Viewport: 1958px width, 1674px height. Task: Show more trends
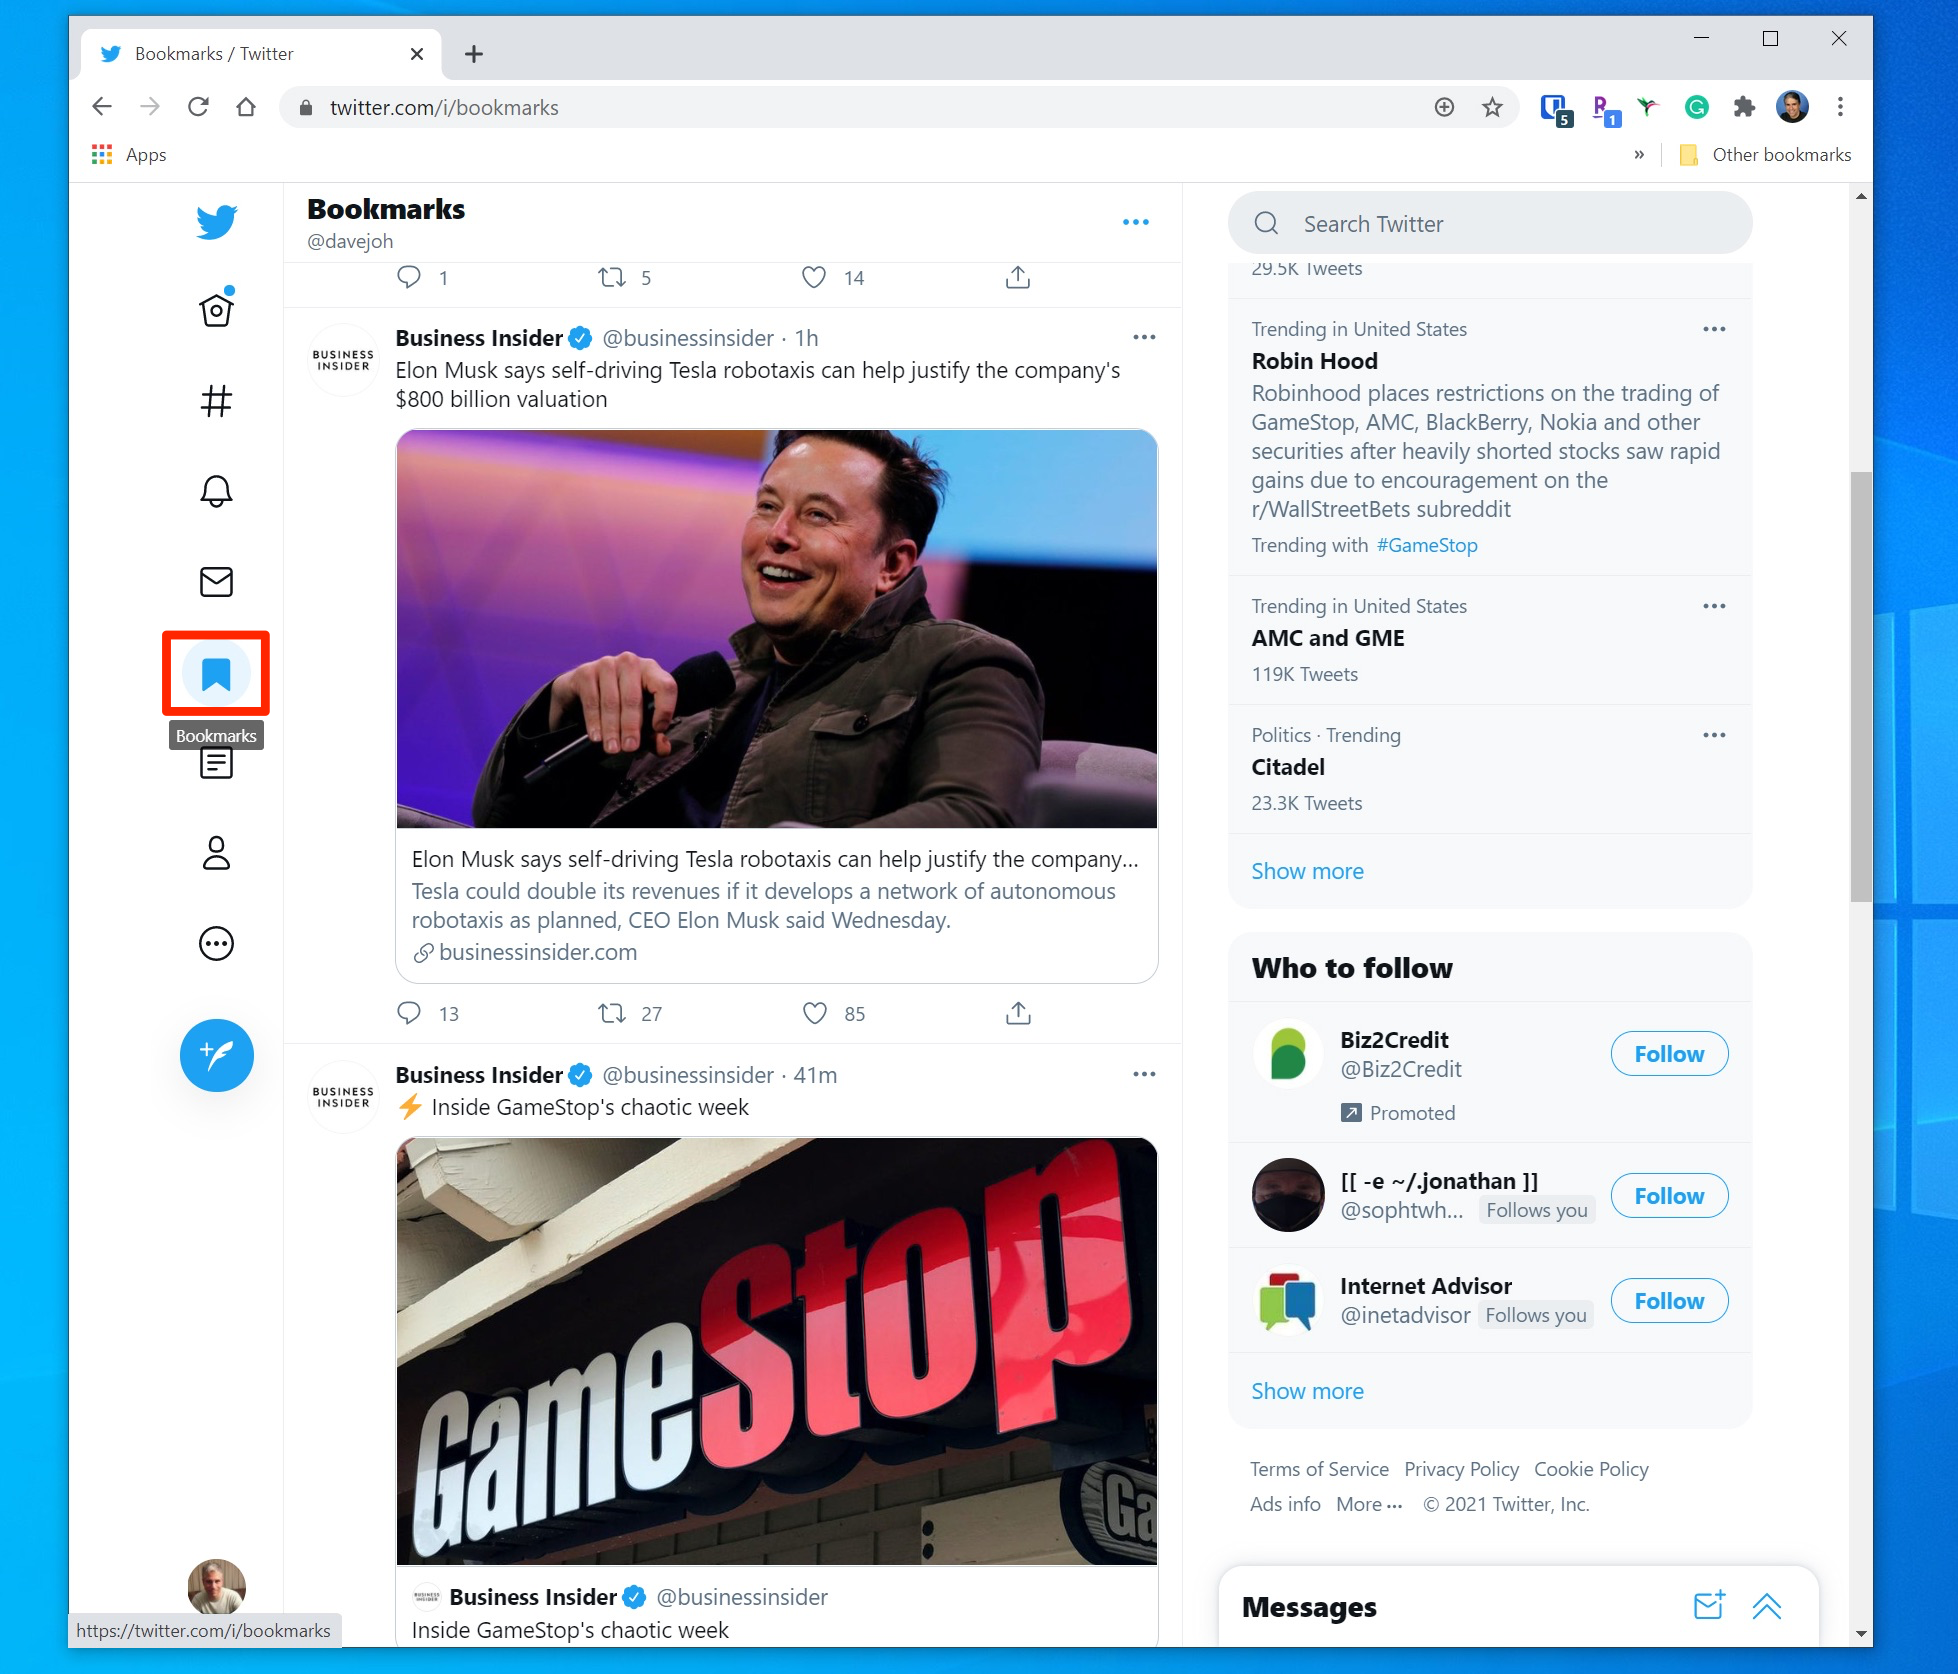[x=1307, y=871]
